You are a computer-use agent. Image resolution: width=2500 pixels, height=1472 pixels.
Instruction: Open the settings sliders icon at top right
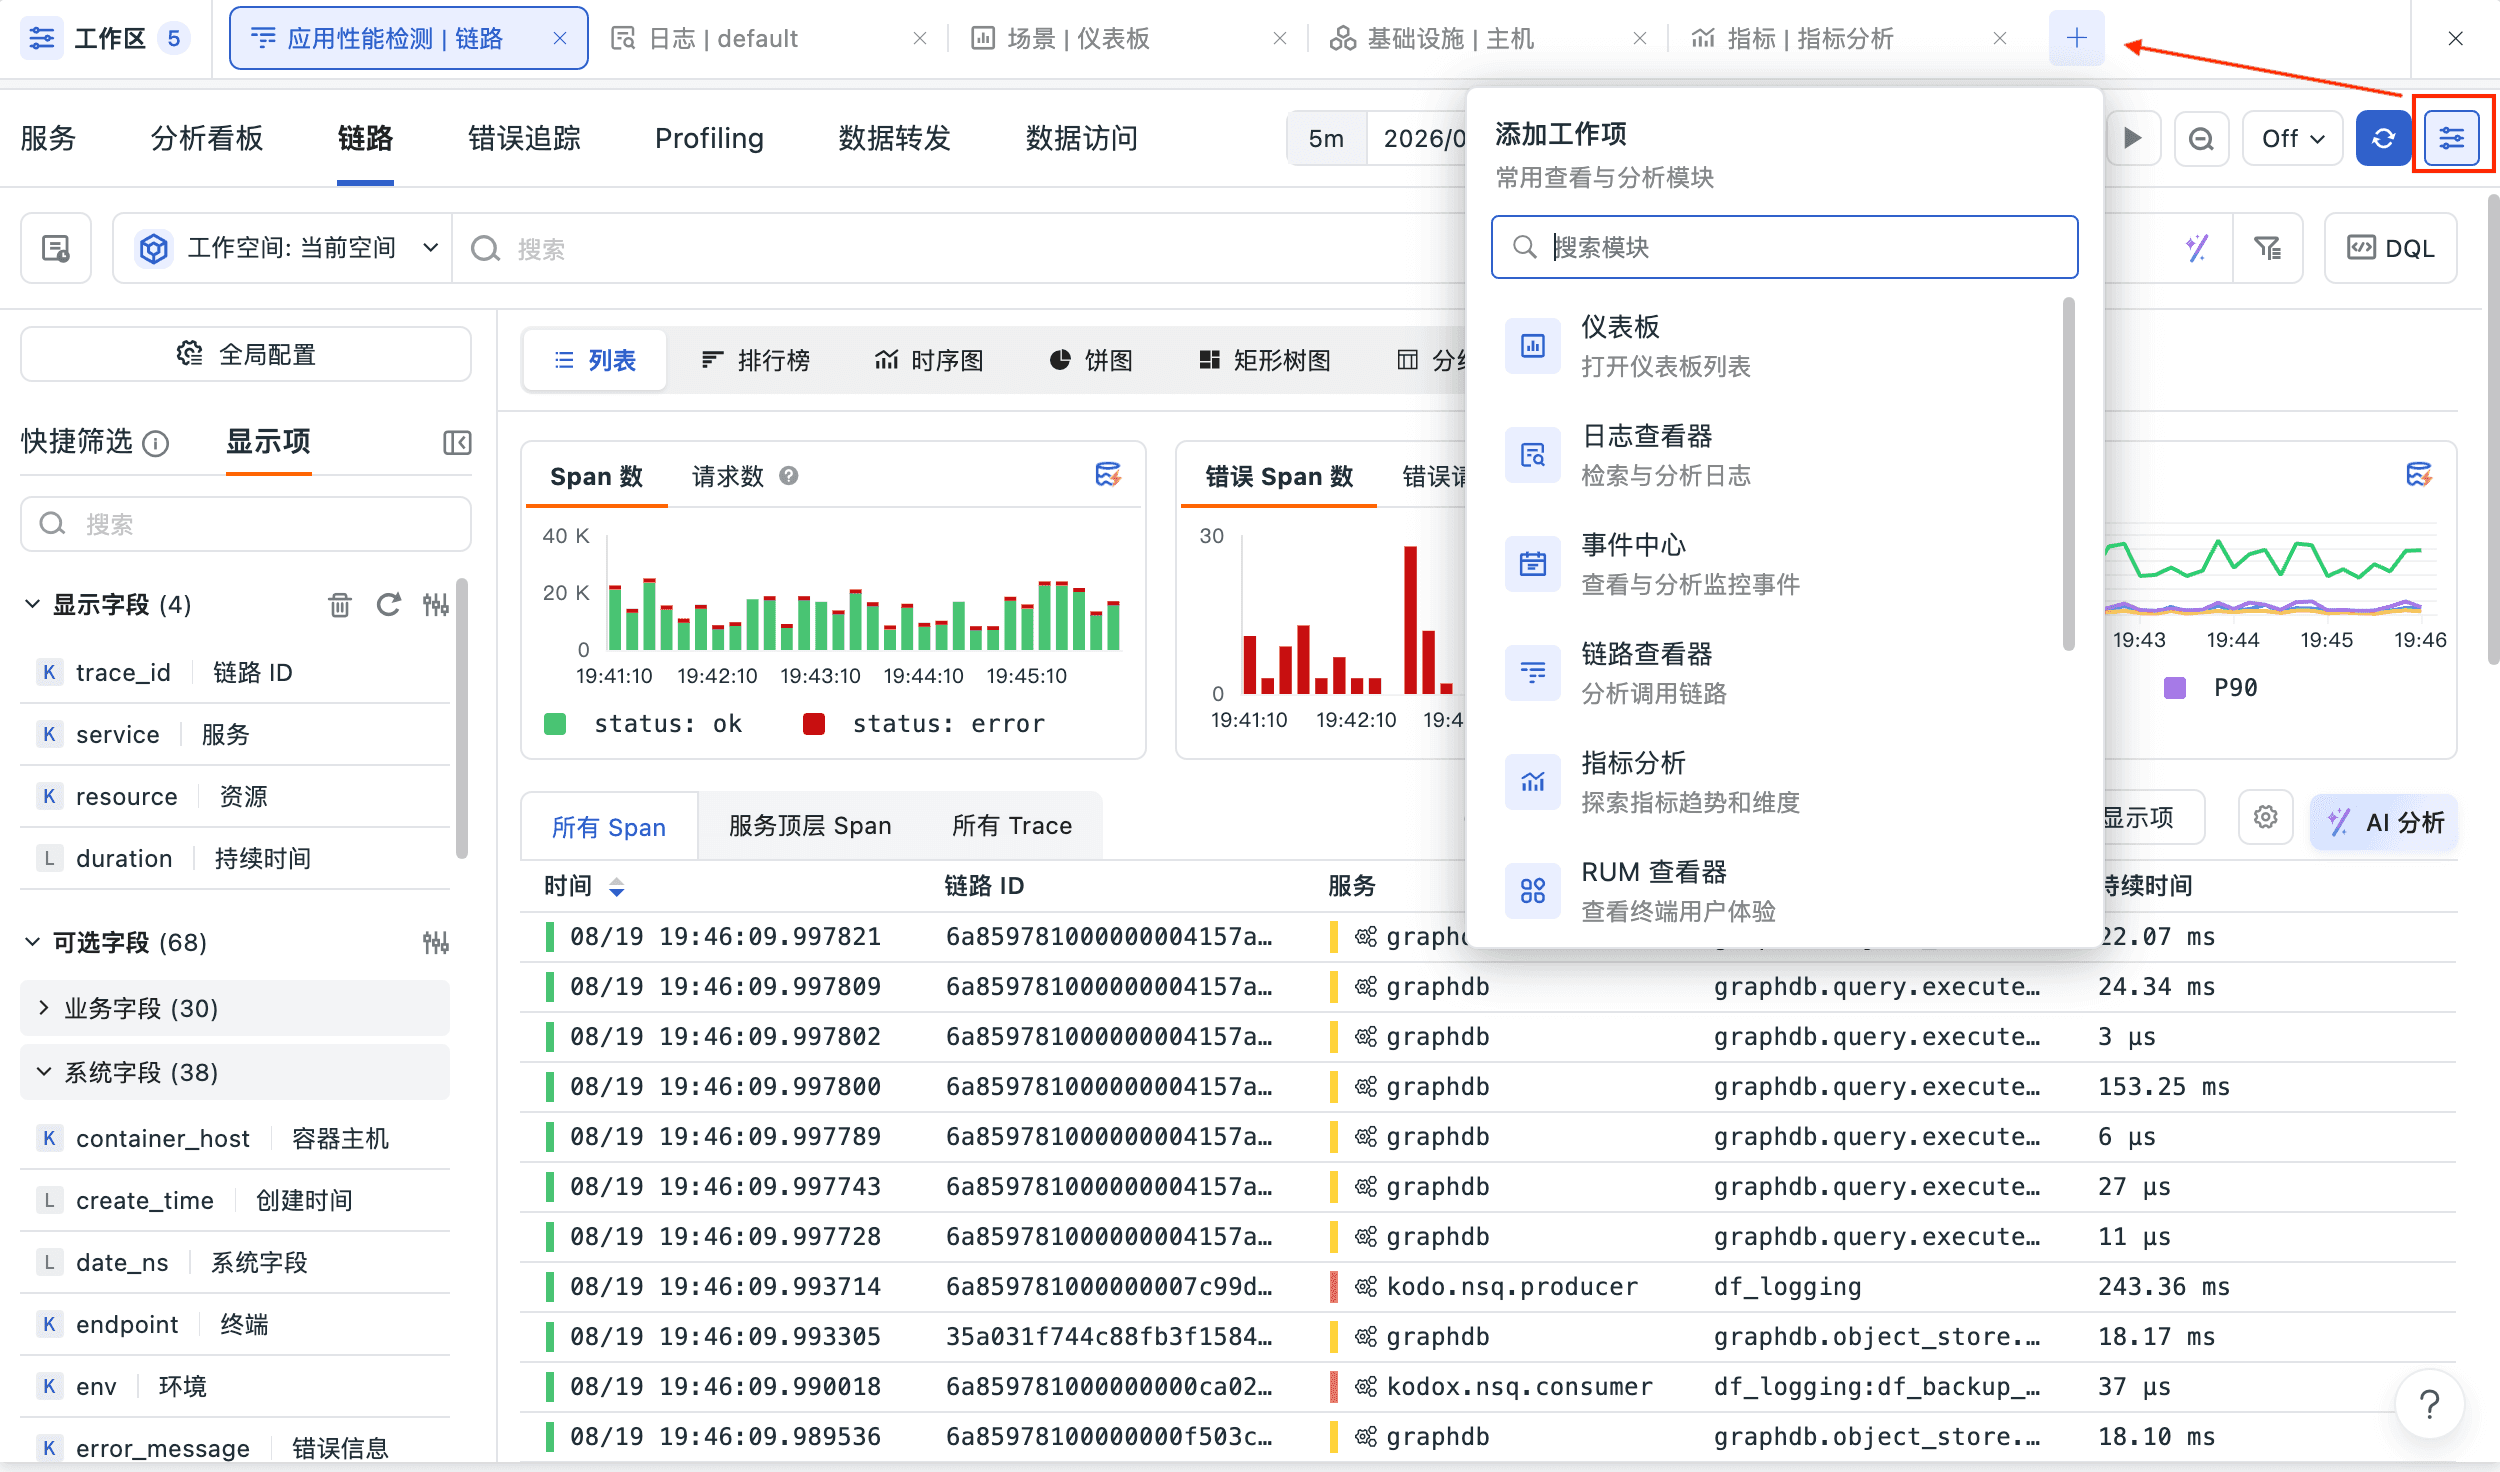[x=2451, y=138]
